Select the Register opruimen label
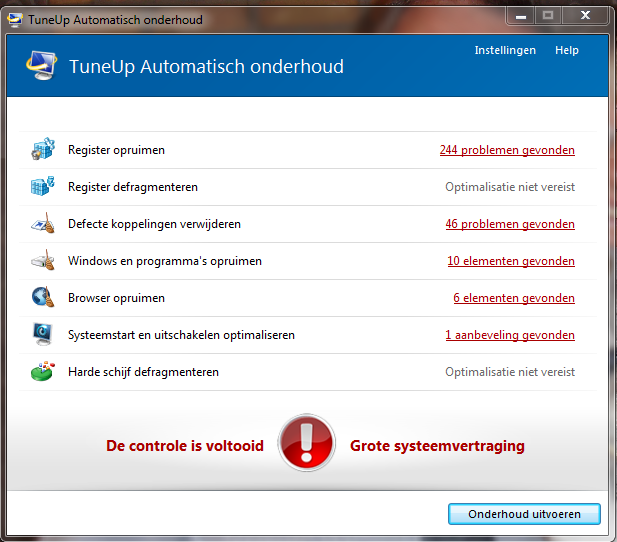Viewport: 617px width, 542px height. (x=116, y=150)
